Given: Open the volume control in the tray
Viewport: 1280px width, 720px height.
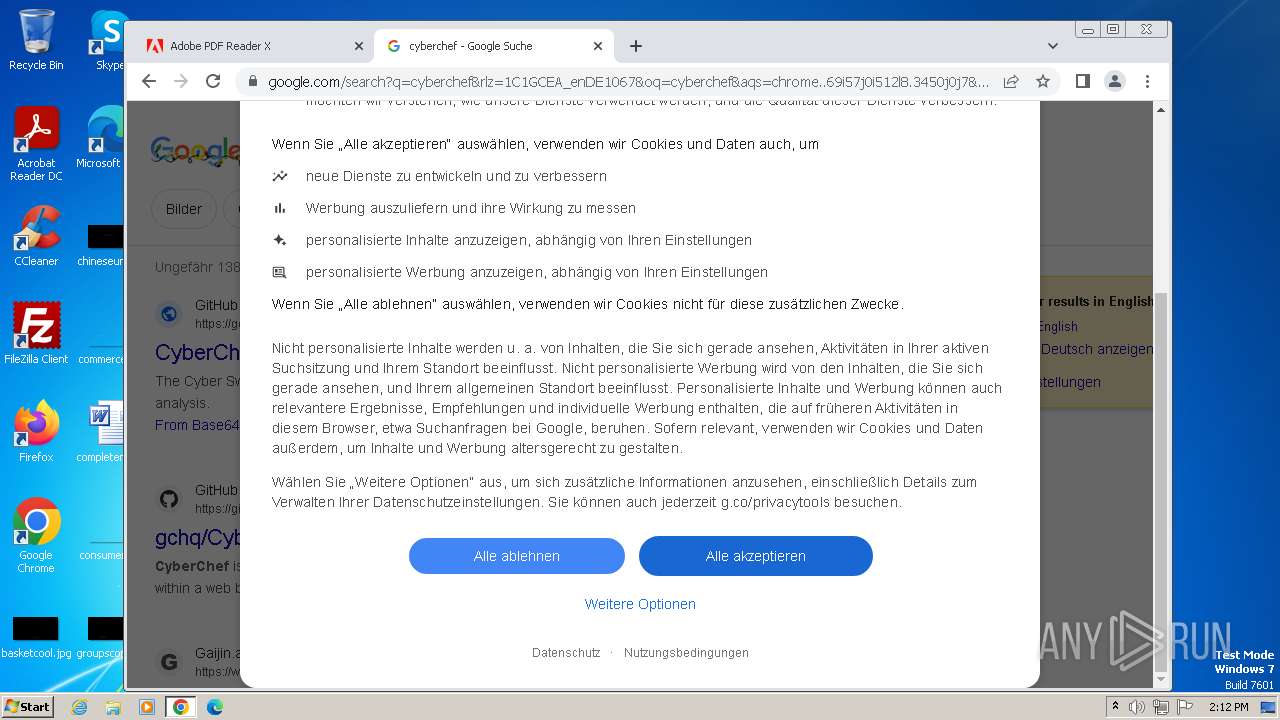Looking at the screenshot, I should (1137, 707).
